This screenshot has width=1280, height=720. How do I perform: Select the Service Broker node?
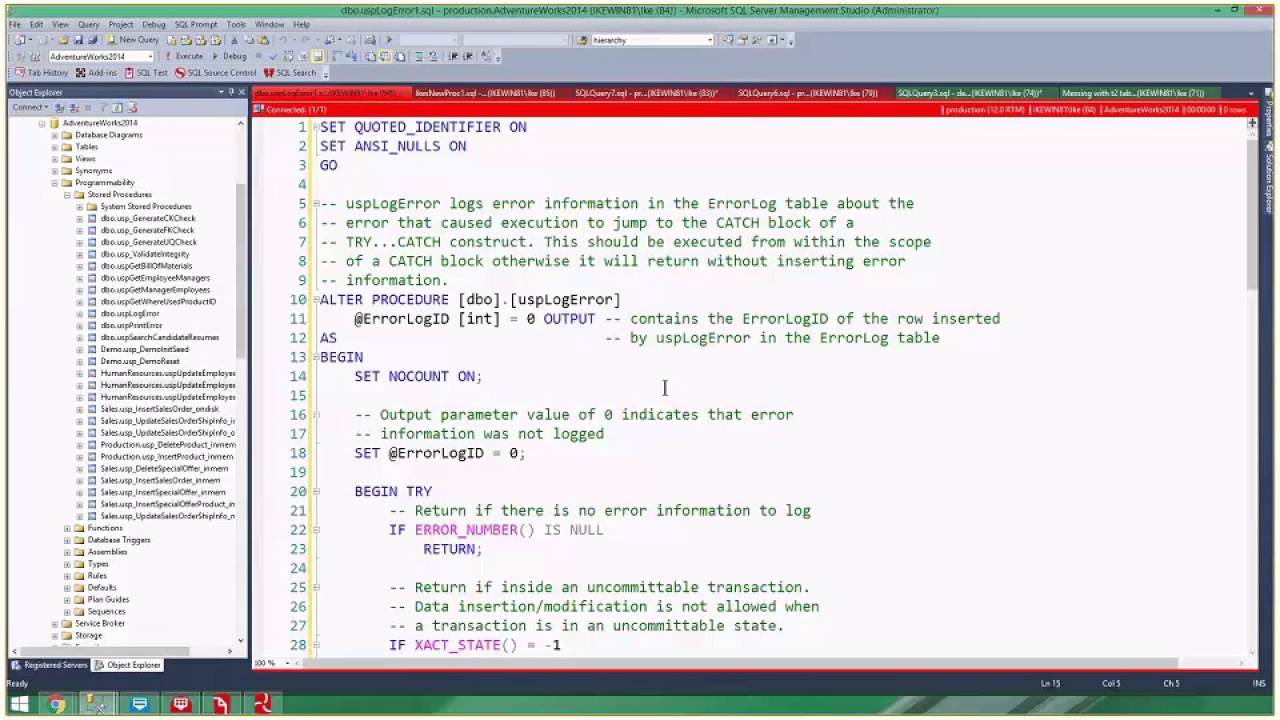(100, 623)
